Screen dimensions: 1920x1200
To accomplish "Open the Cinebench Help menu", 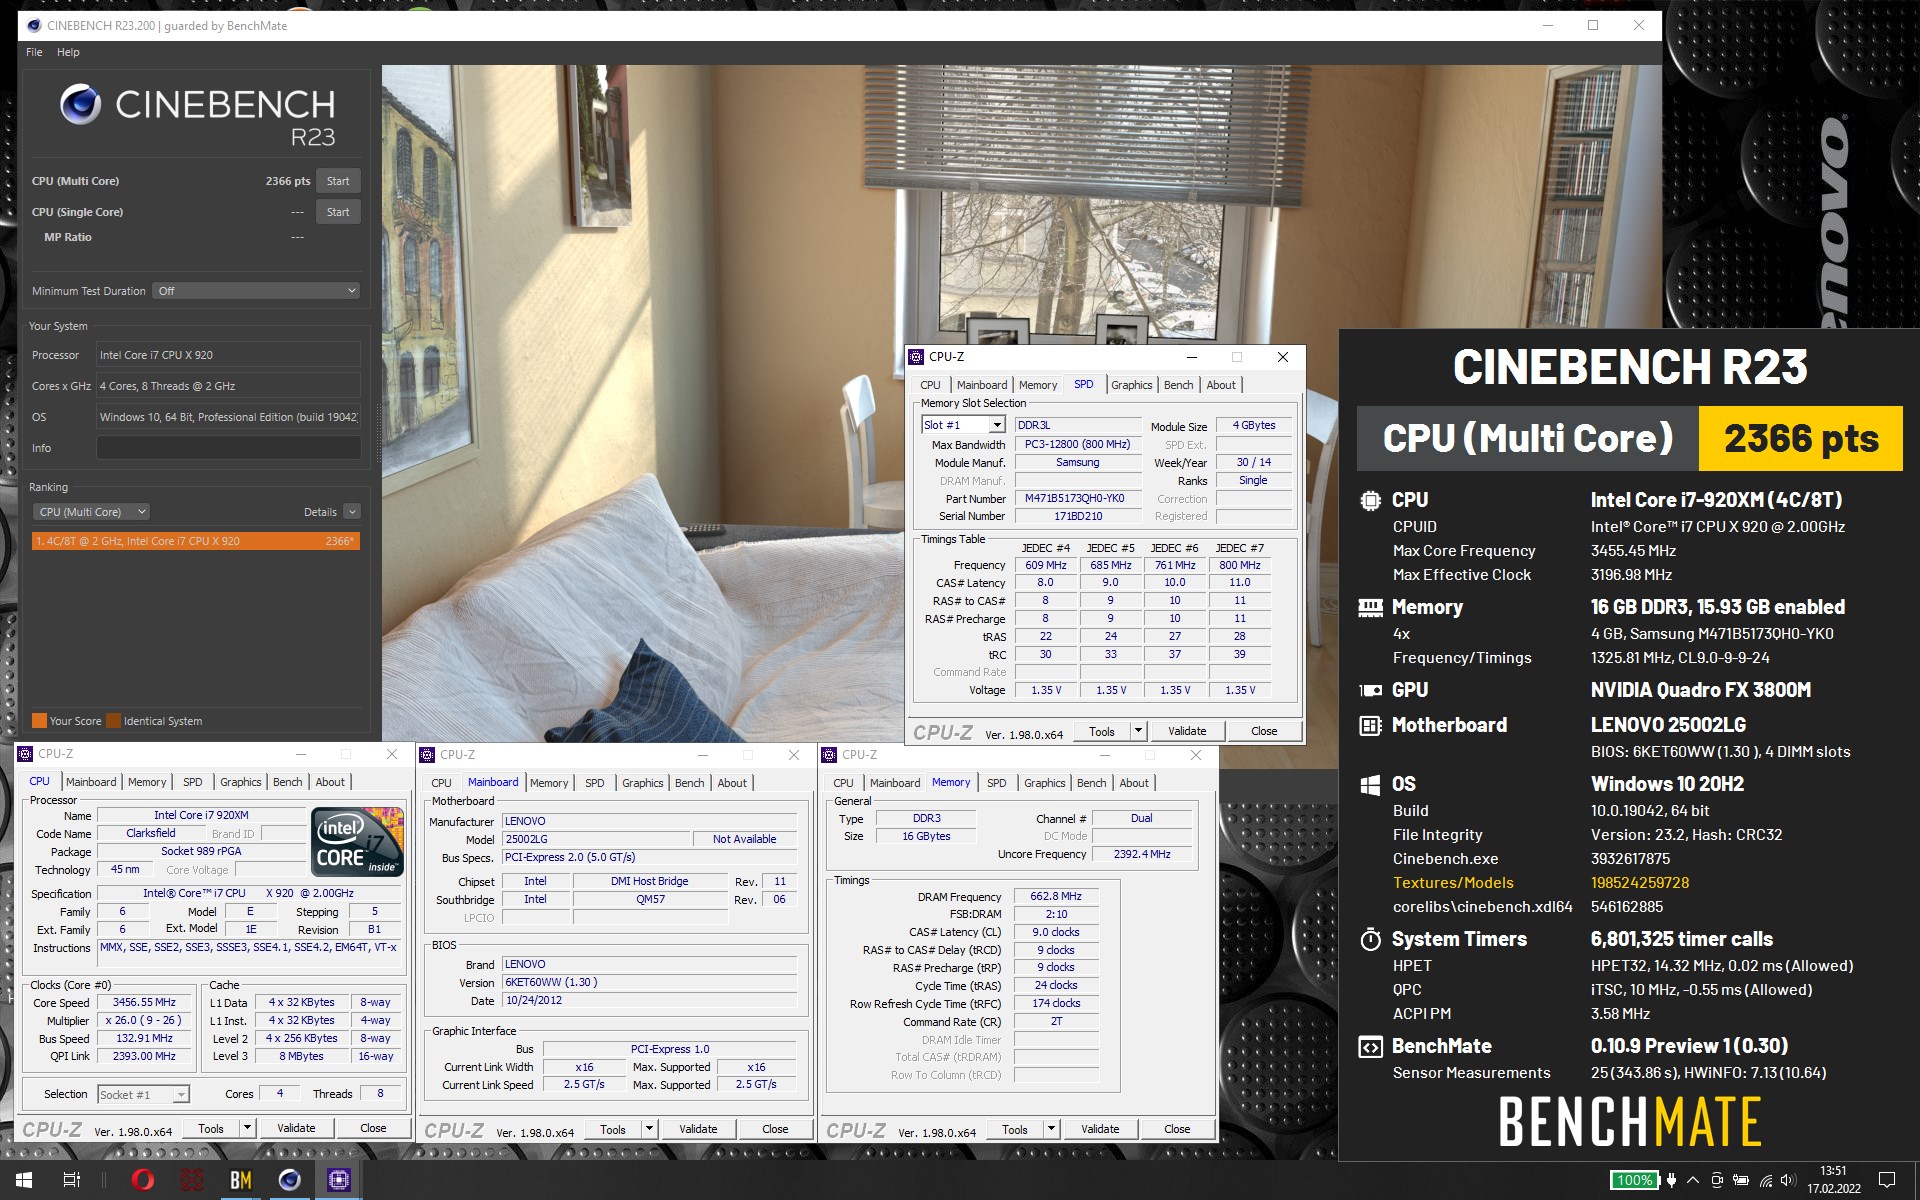I will click(x=68, y=52).
